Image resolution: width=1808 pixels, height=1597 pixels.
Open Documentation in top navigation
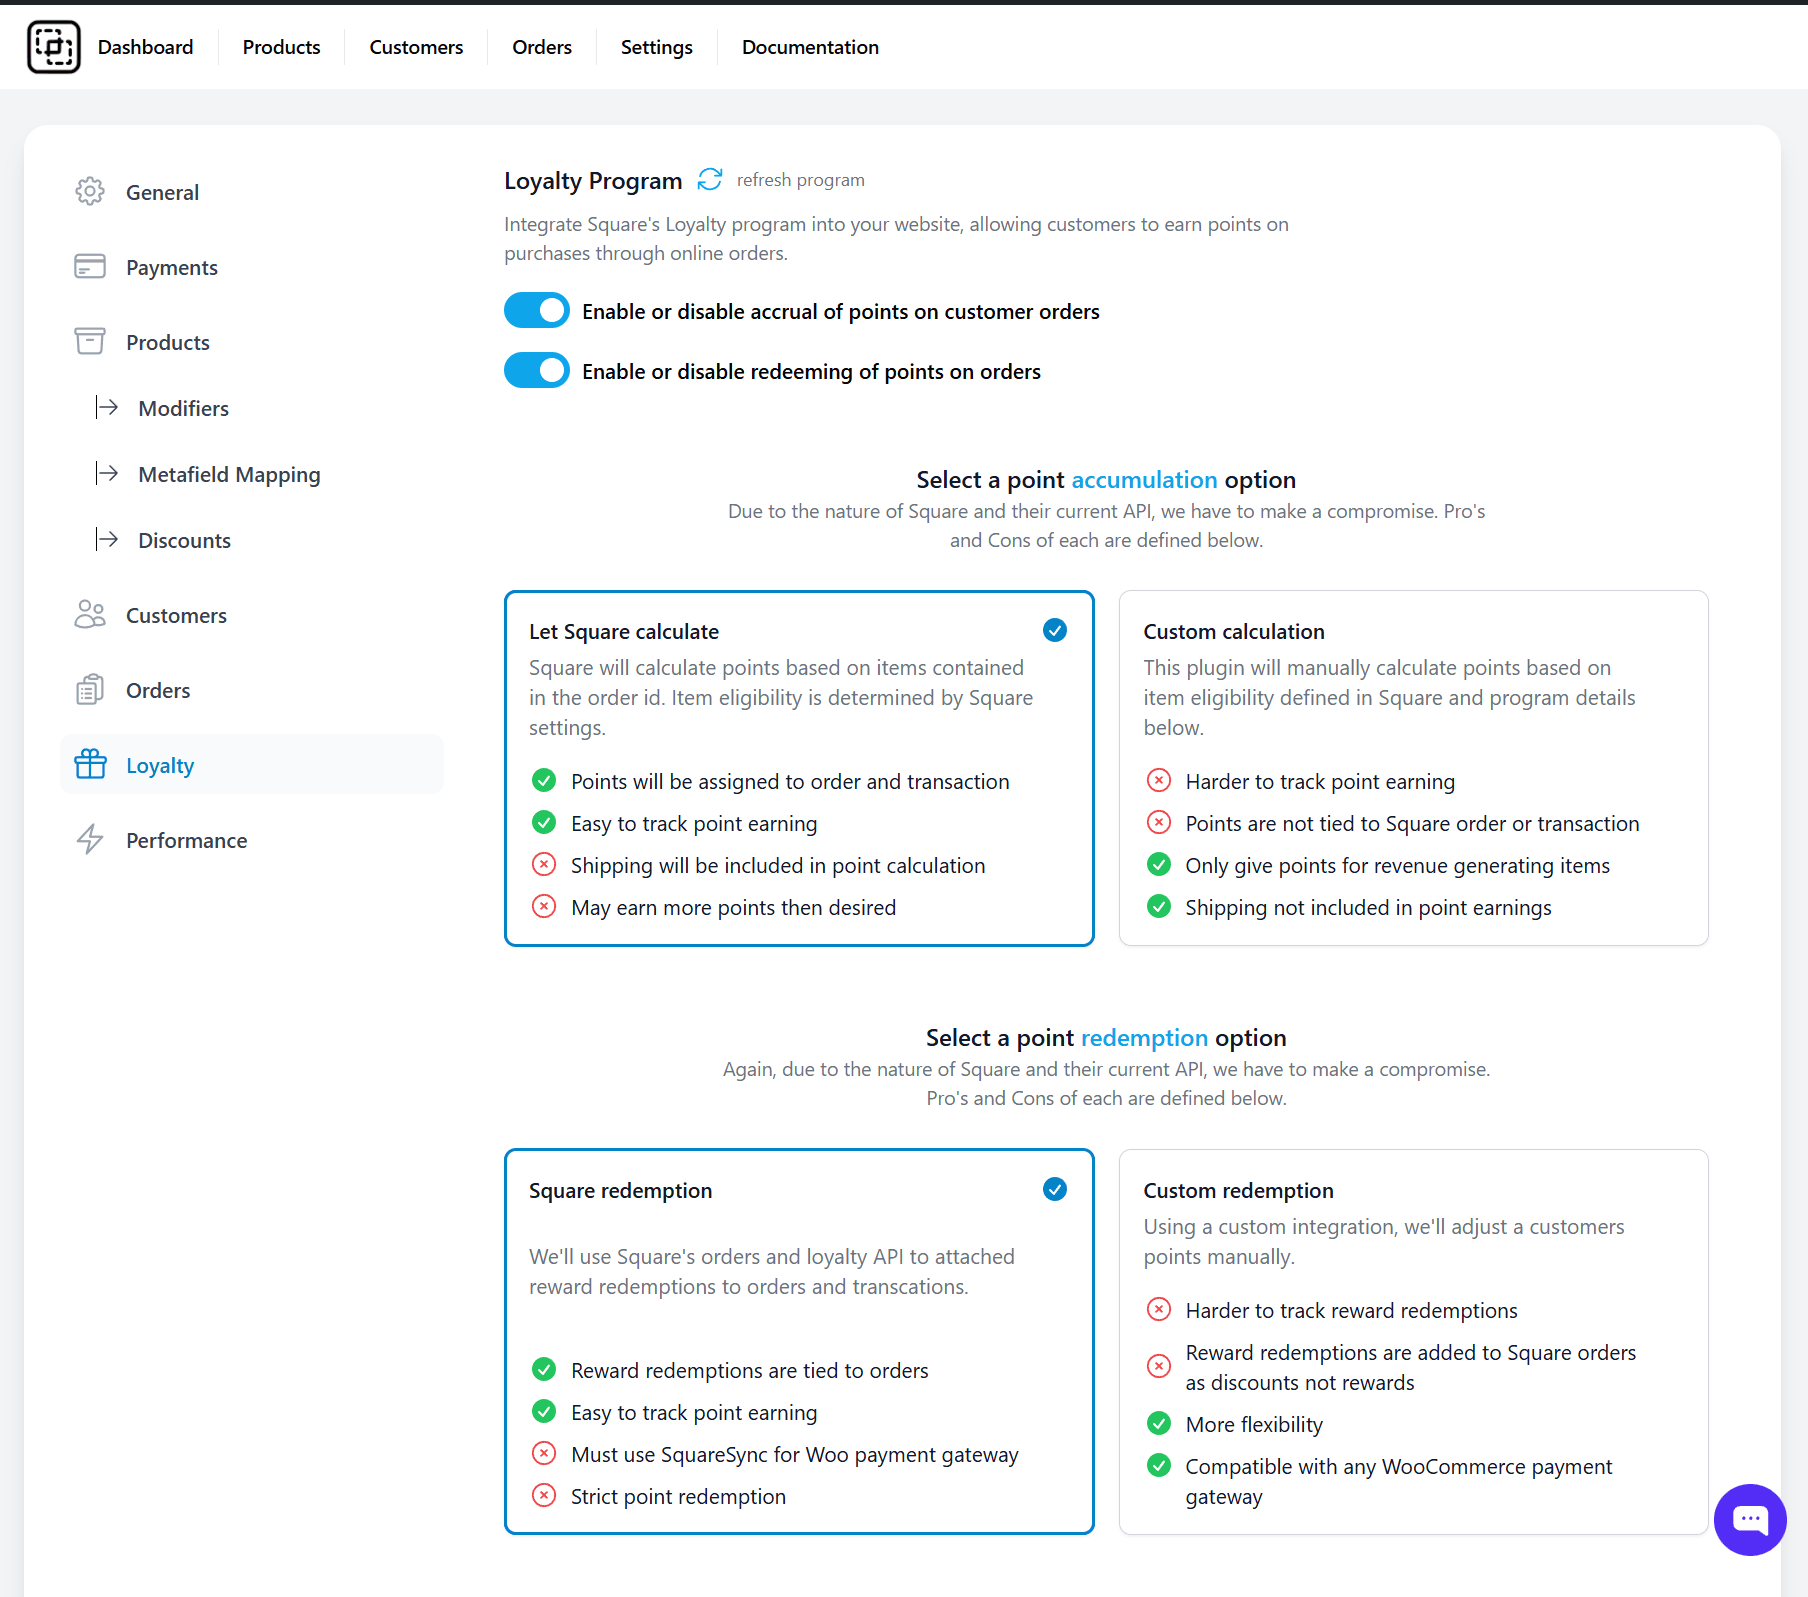(810, 47)
